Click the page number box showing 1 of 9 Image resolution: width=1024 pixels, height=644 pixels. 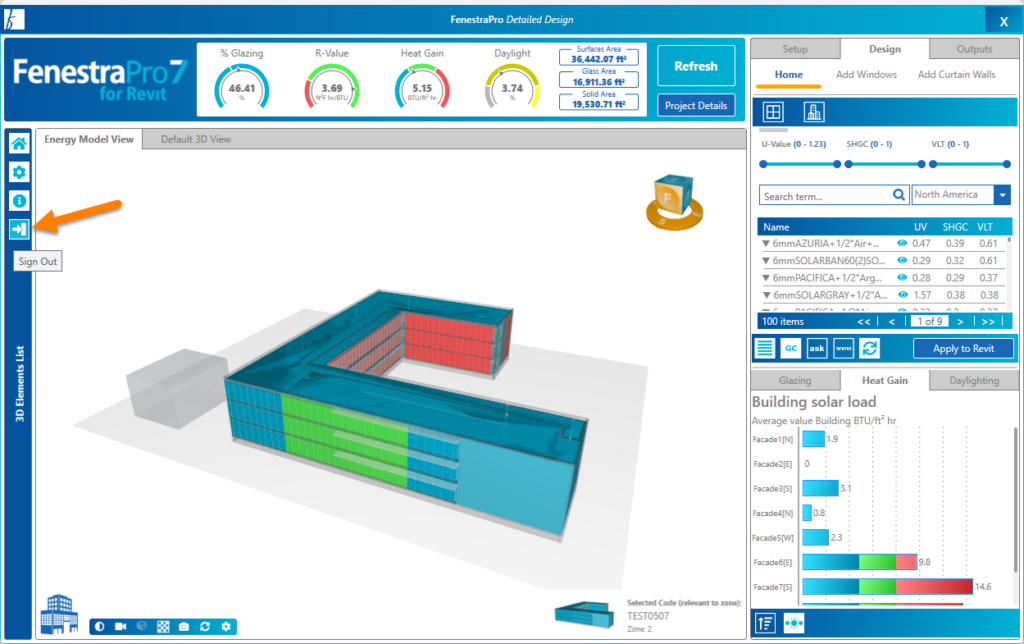tap(929, 321)
